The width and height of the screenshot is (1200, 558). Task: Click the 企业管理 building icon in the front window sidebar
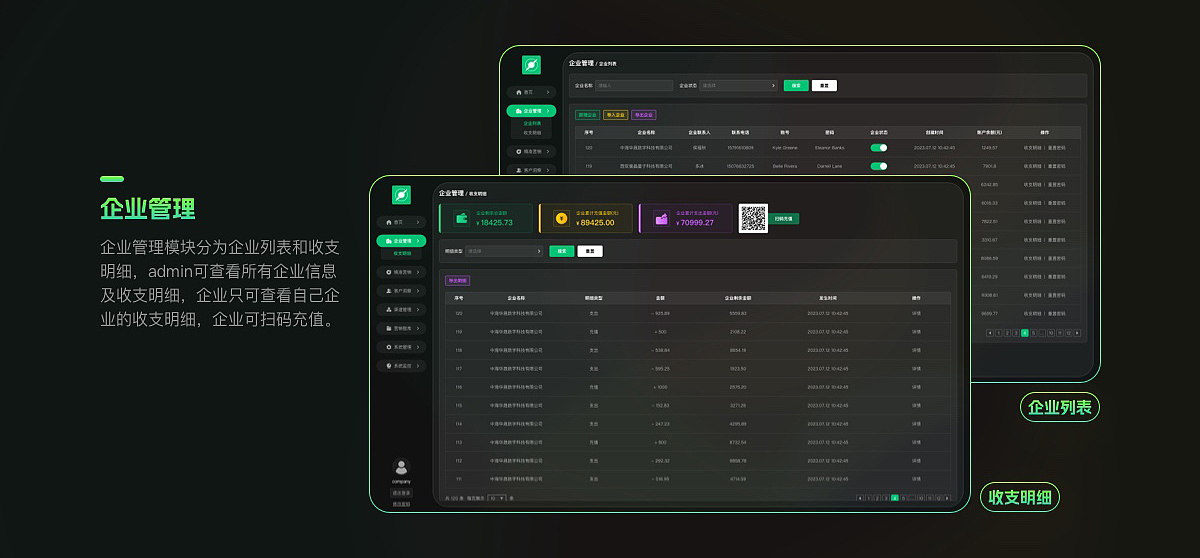[x=387, y=241]
